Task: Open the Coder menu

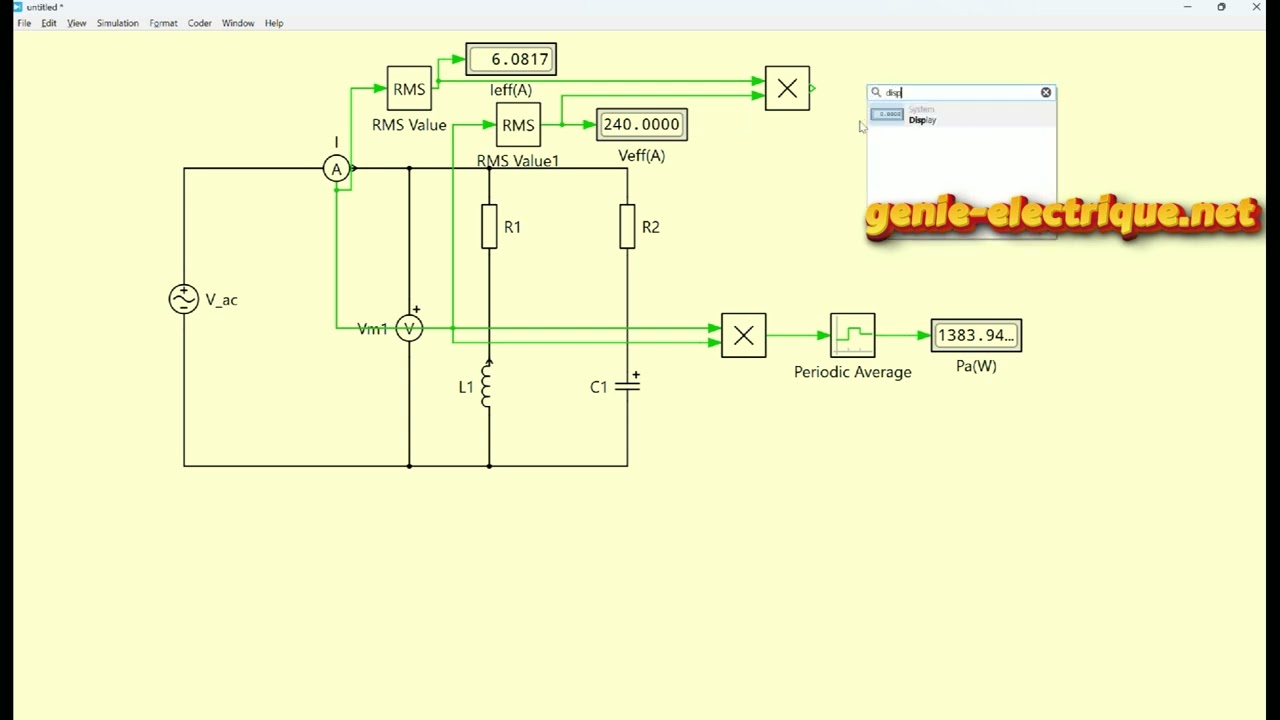Action: click(x=200, y=23)
